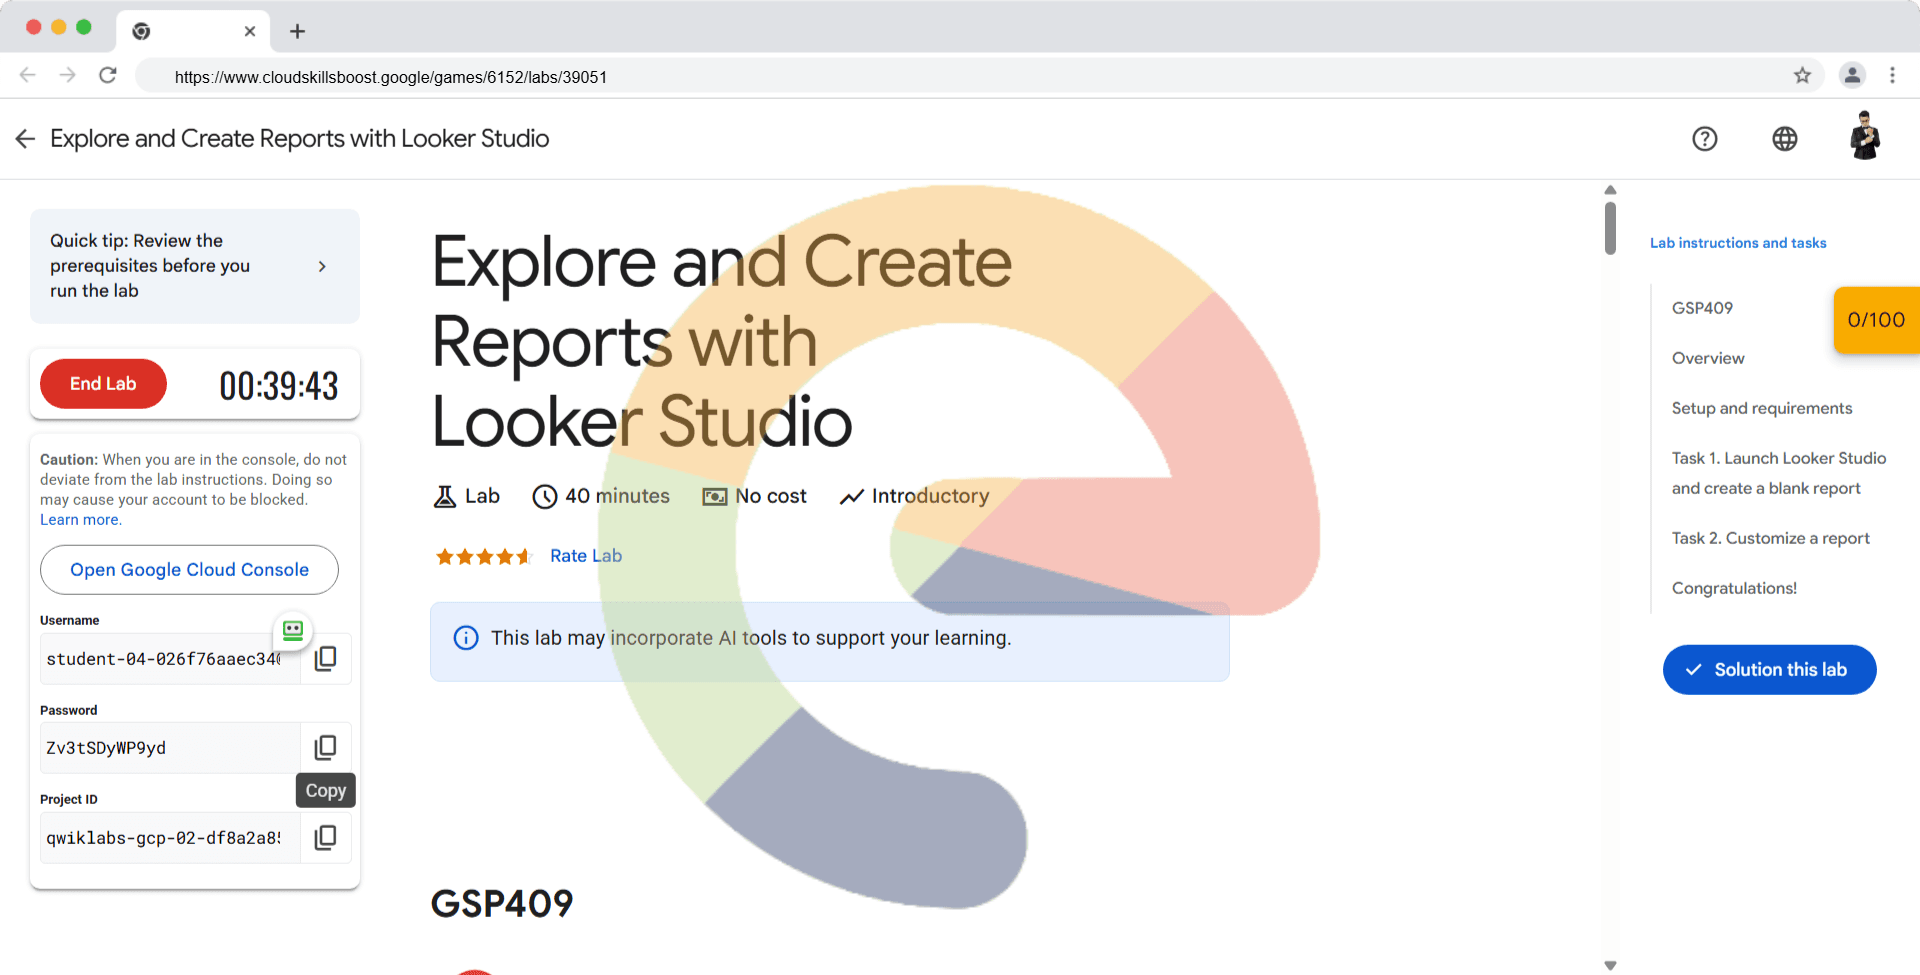This screenshot has height=975, width=1920.
Task: Open the help question mark icon
Action: (x=1704, y=139)
